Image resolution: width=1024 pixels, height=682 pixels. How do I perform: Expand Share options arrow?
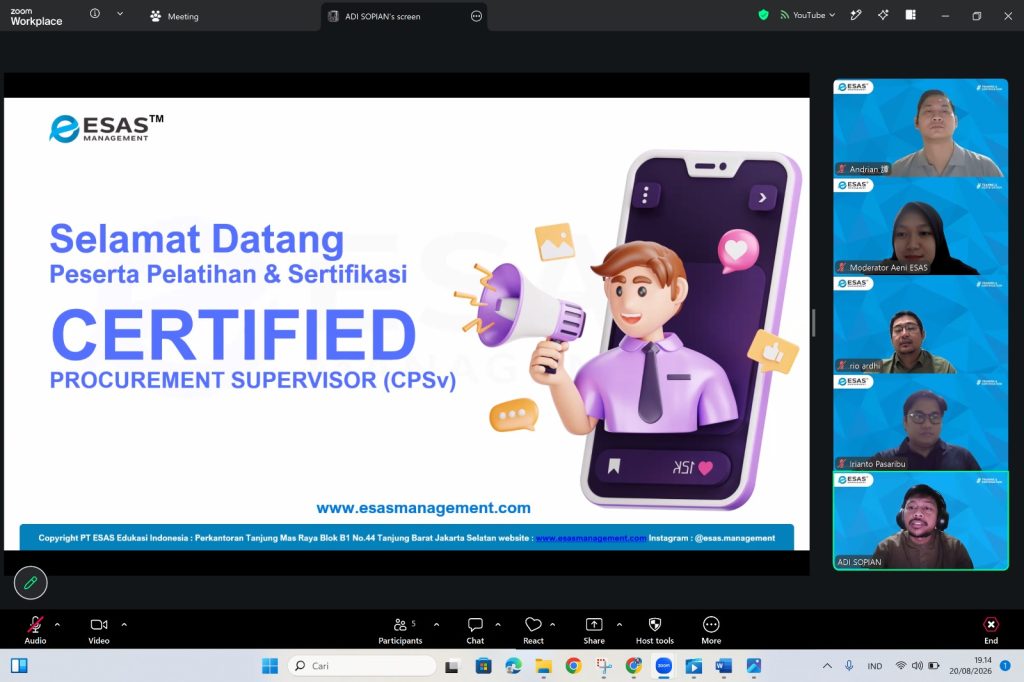click(619, 625)
